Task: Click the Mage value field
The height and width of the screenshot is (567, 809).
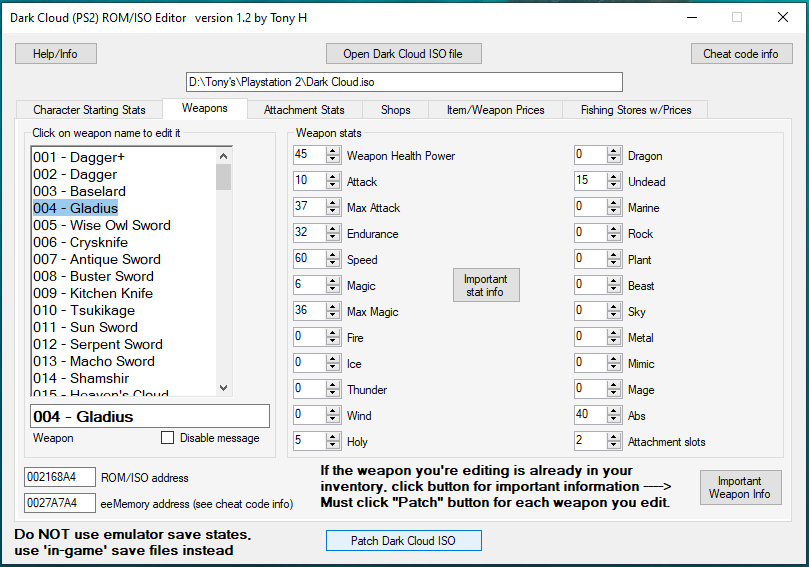Action: click(590, 388)
